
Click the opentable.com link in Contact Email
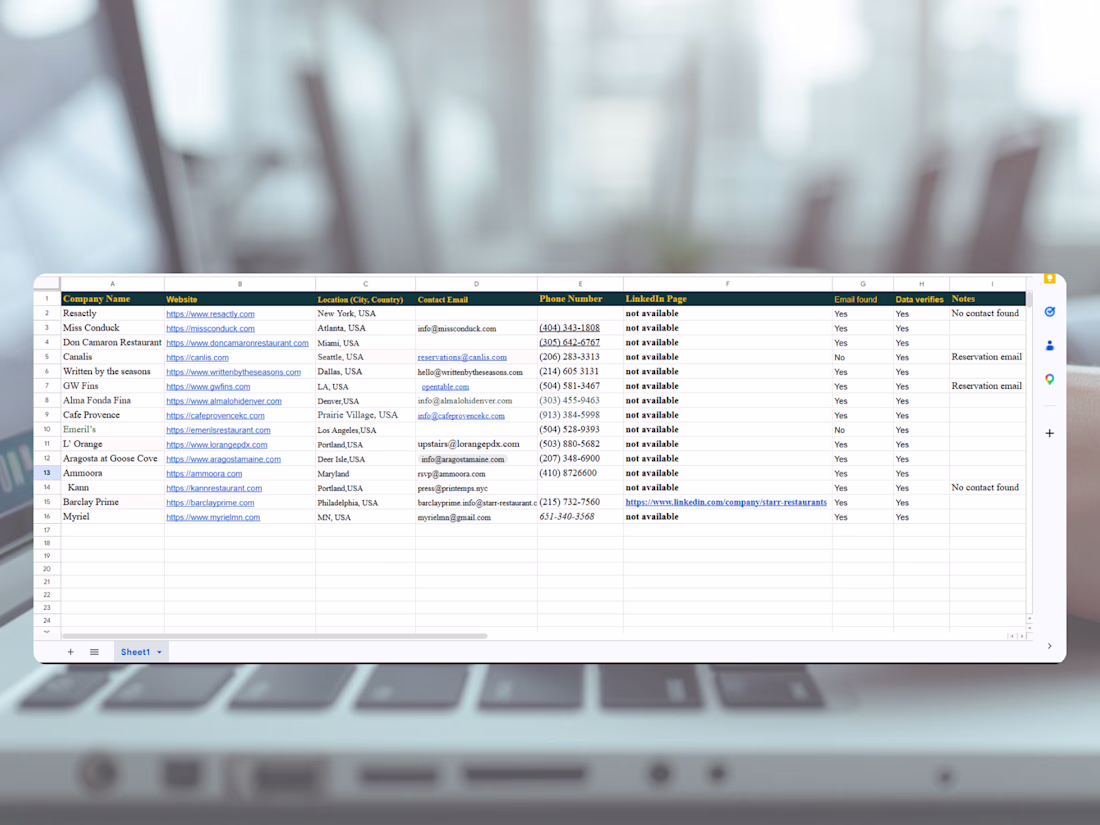click(x=445, y=387)
